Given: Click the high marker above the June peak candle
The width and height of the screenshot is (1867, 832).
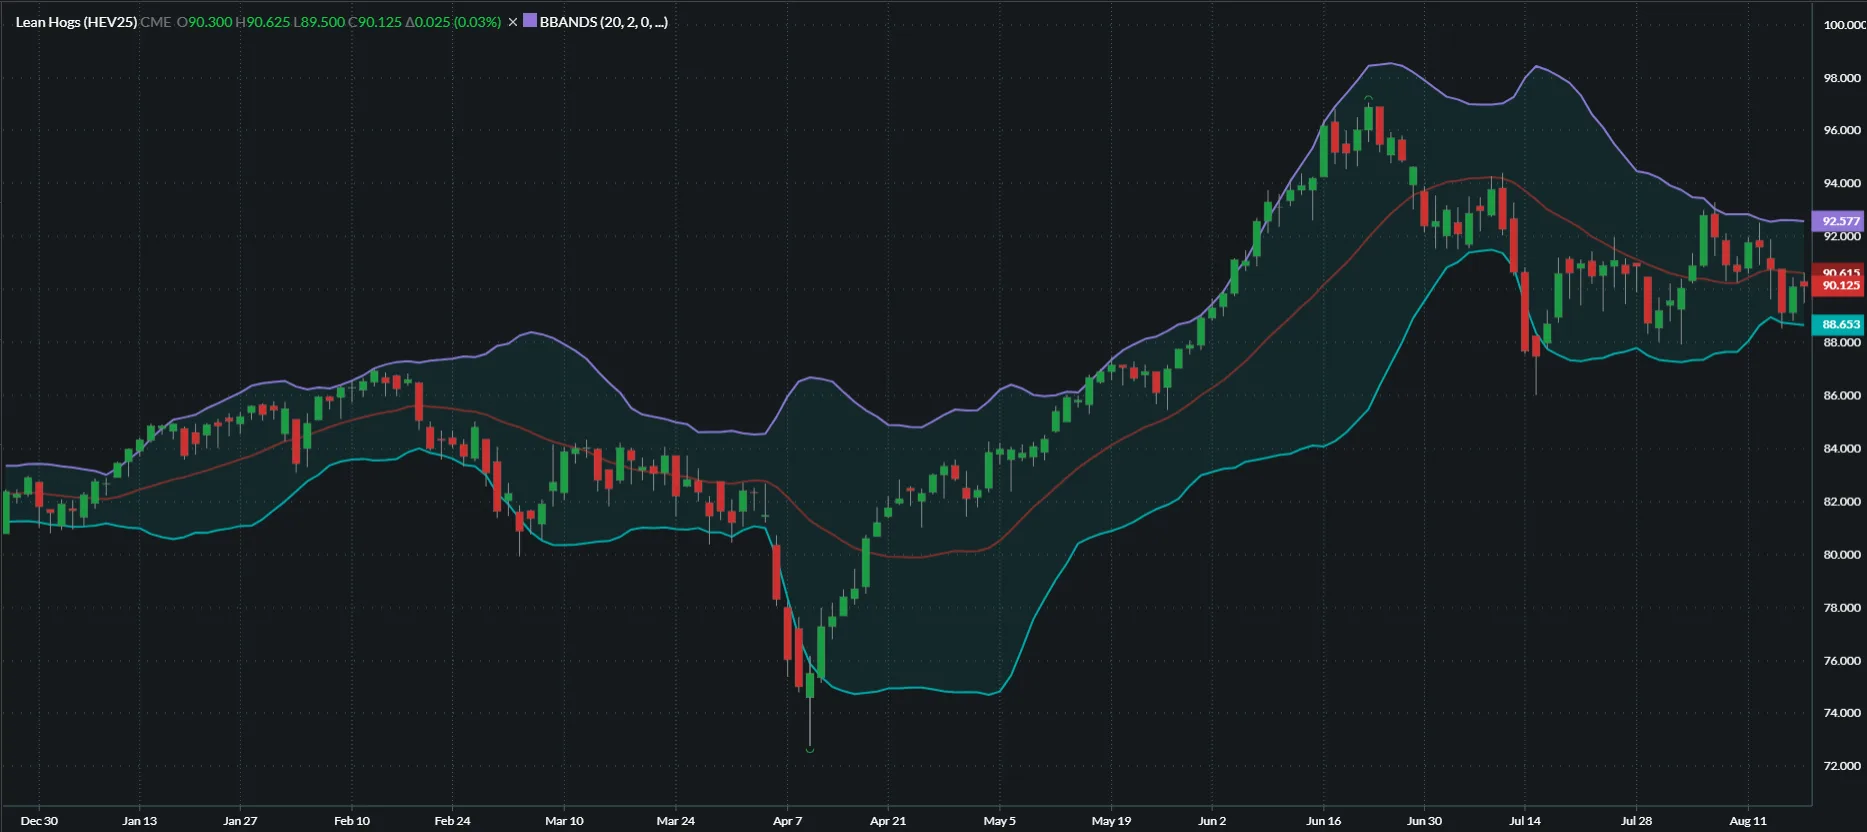Looking at the screenshot, I should point(1368,98).
